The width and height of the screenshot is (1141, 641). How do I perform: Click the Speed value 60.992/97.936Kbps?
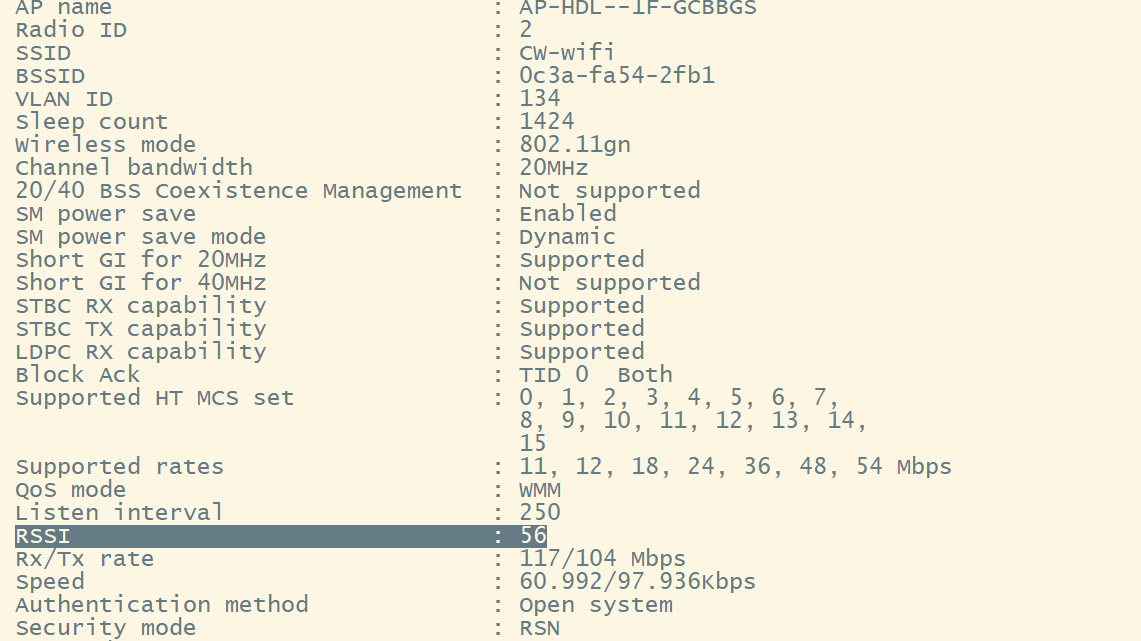(637, 582)
